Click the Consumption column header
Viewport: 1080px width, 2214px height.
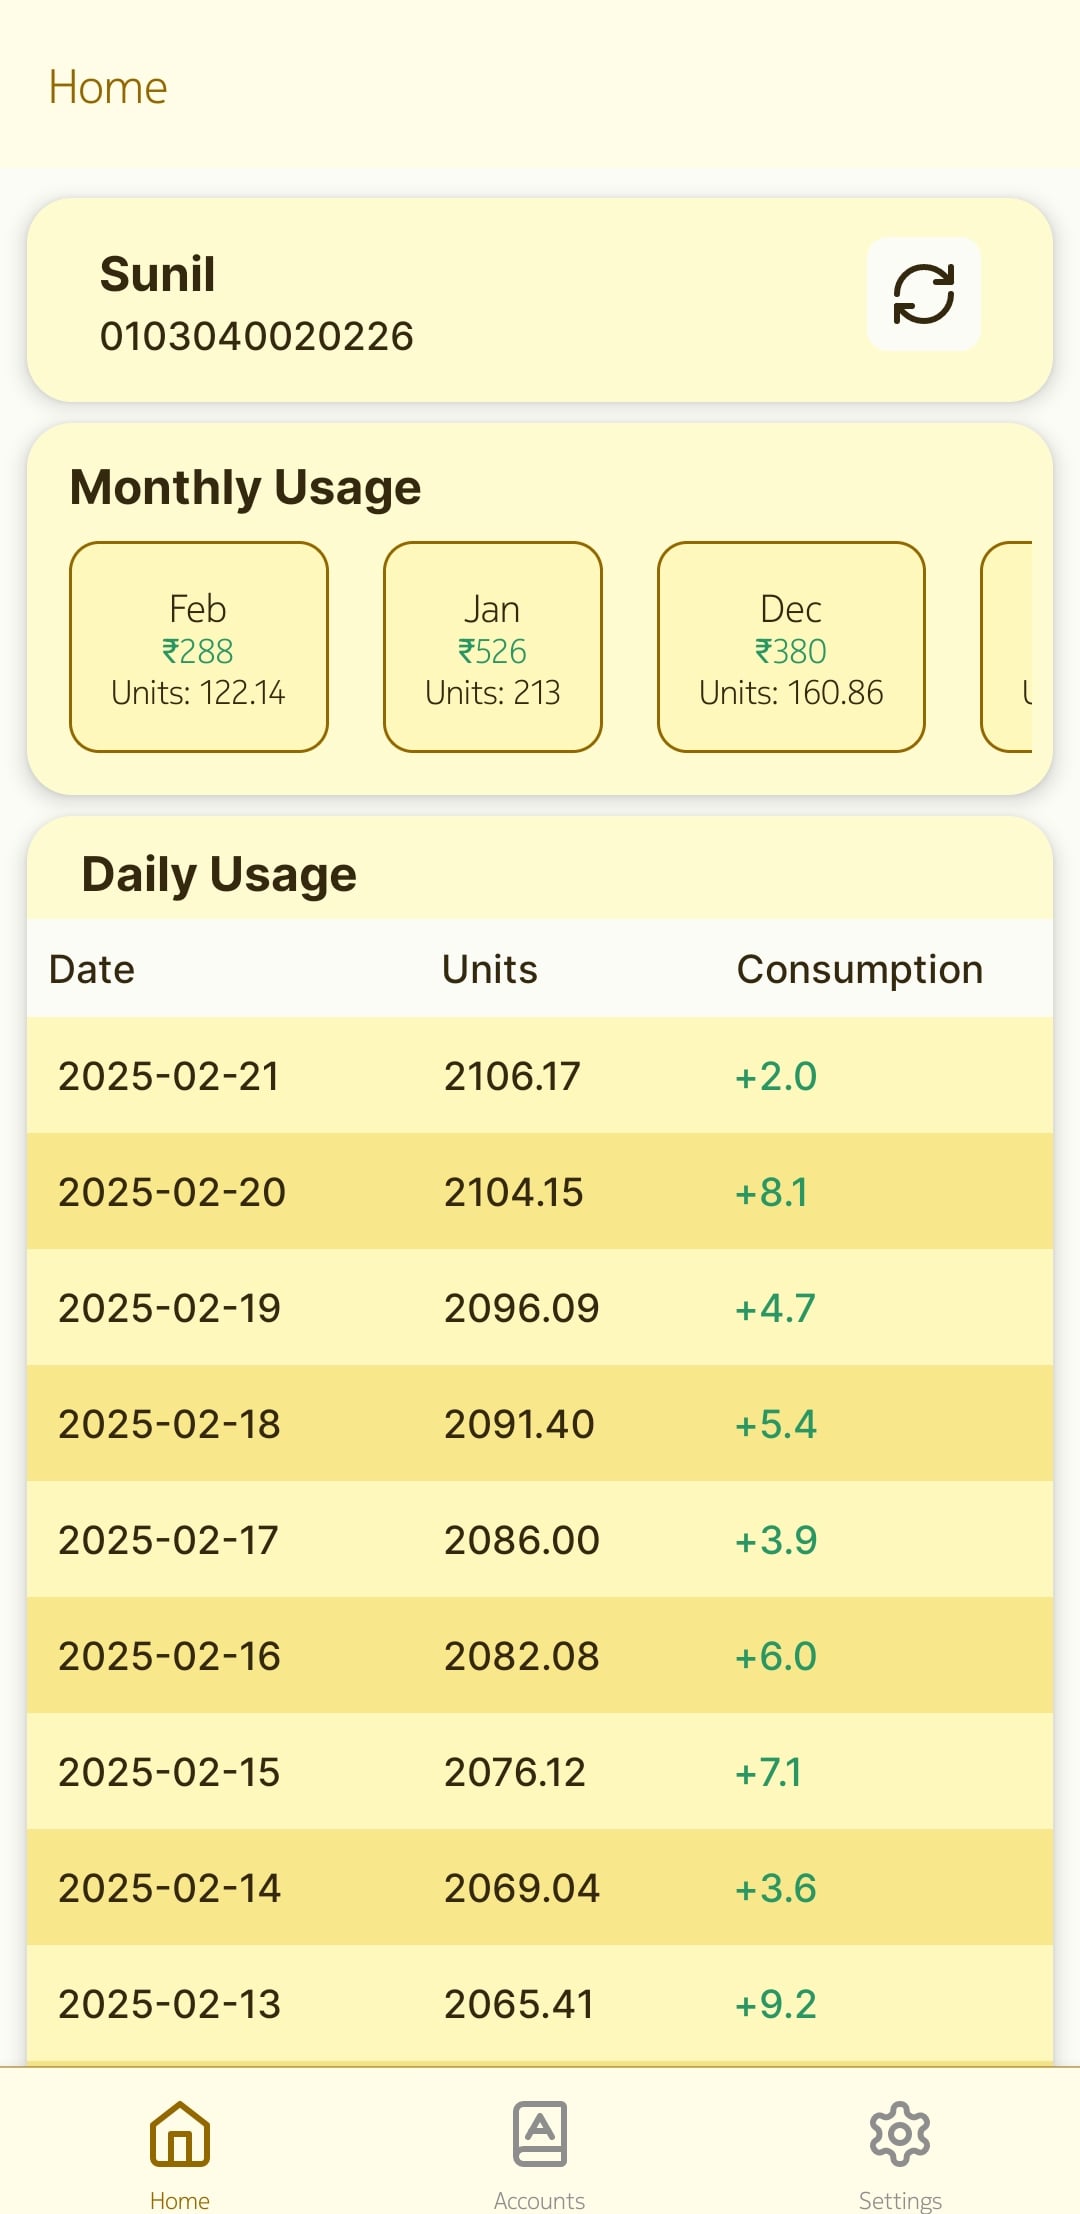[860, 969]
